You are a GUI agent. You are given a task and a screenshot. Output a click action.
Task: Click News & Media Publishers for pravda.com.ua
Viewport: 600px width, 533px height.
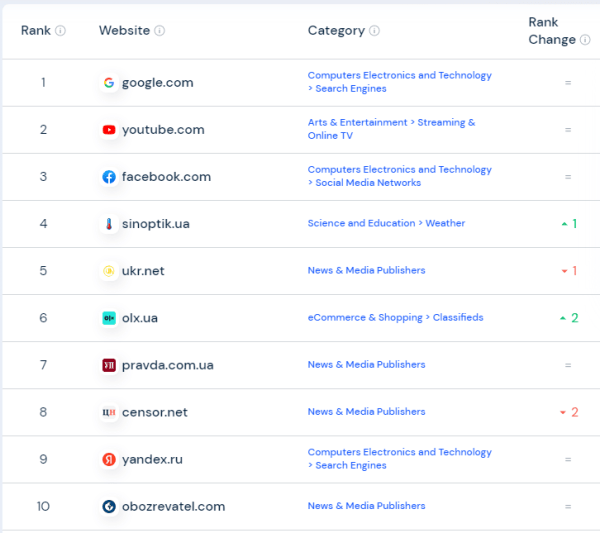[366, 365]
